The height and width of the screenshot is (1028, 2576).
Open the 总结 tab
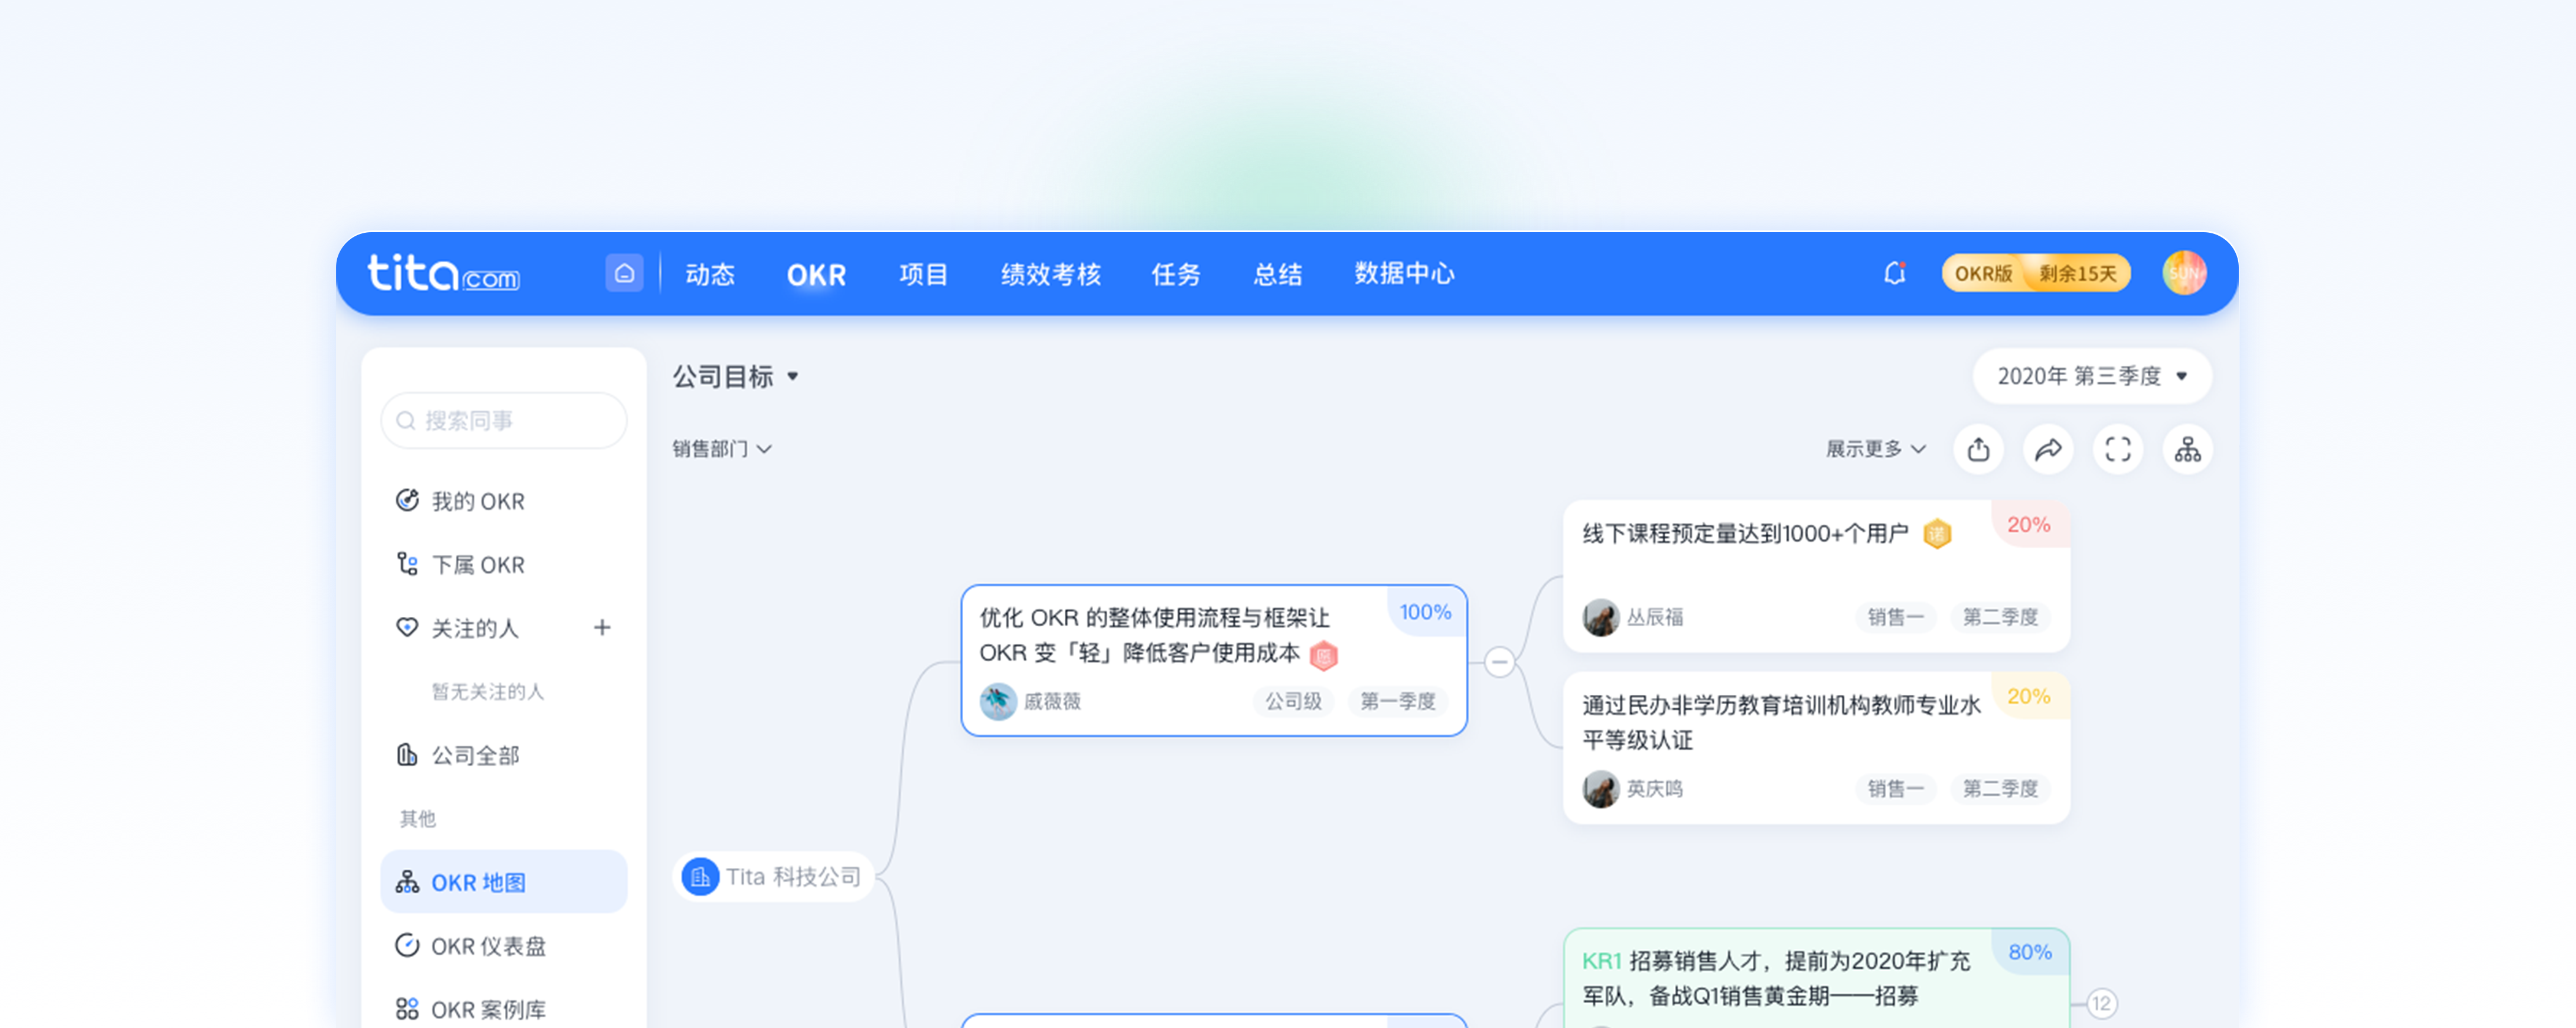[x=1278, y=274]
